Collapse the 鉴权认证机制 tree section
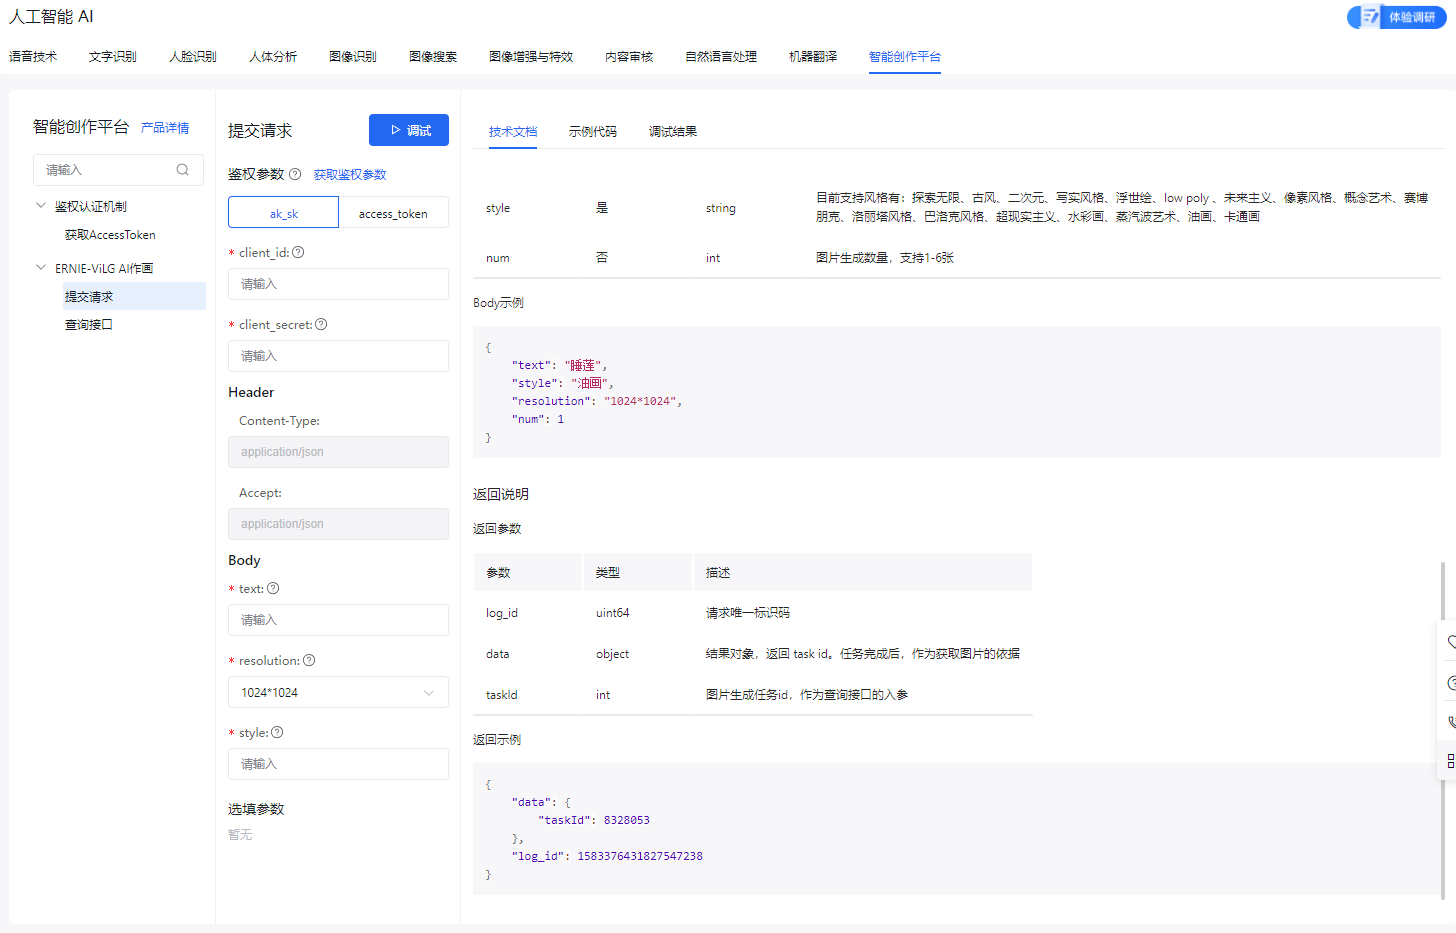Viewport: 1456px width, 933px height. point(41,206)
